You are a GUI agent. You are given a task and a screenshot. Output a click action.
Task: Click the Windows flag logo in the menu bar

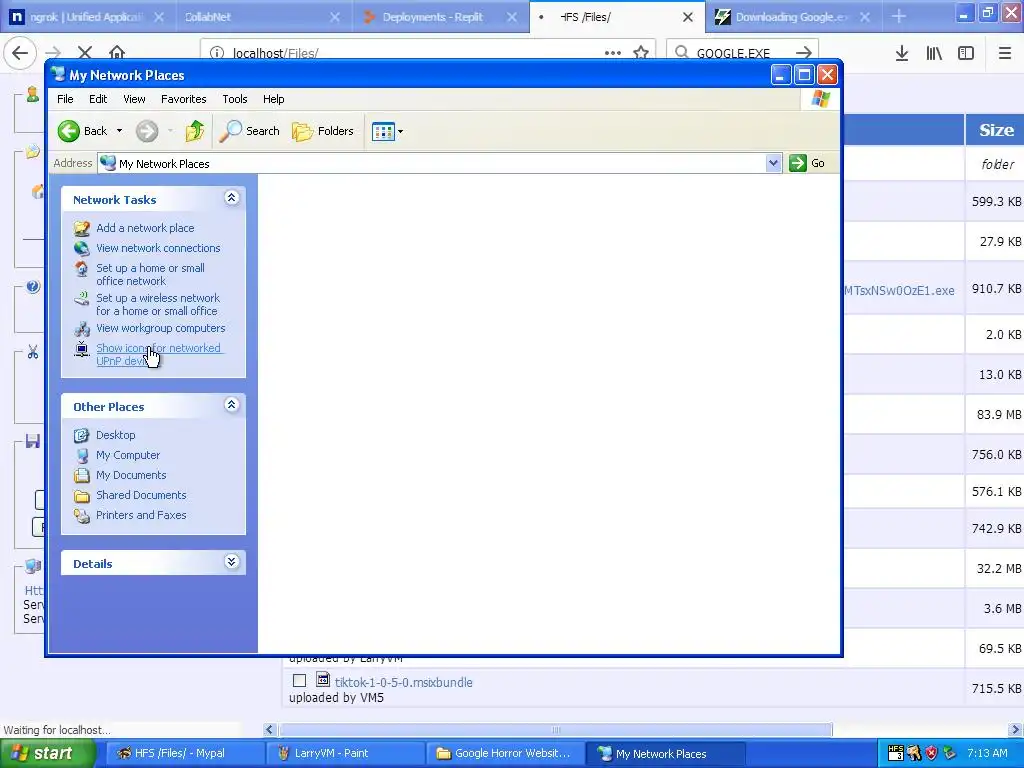[820, 99]
